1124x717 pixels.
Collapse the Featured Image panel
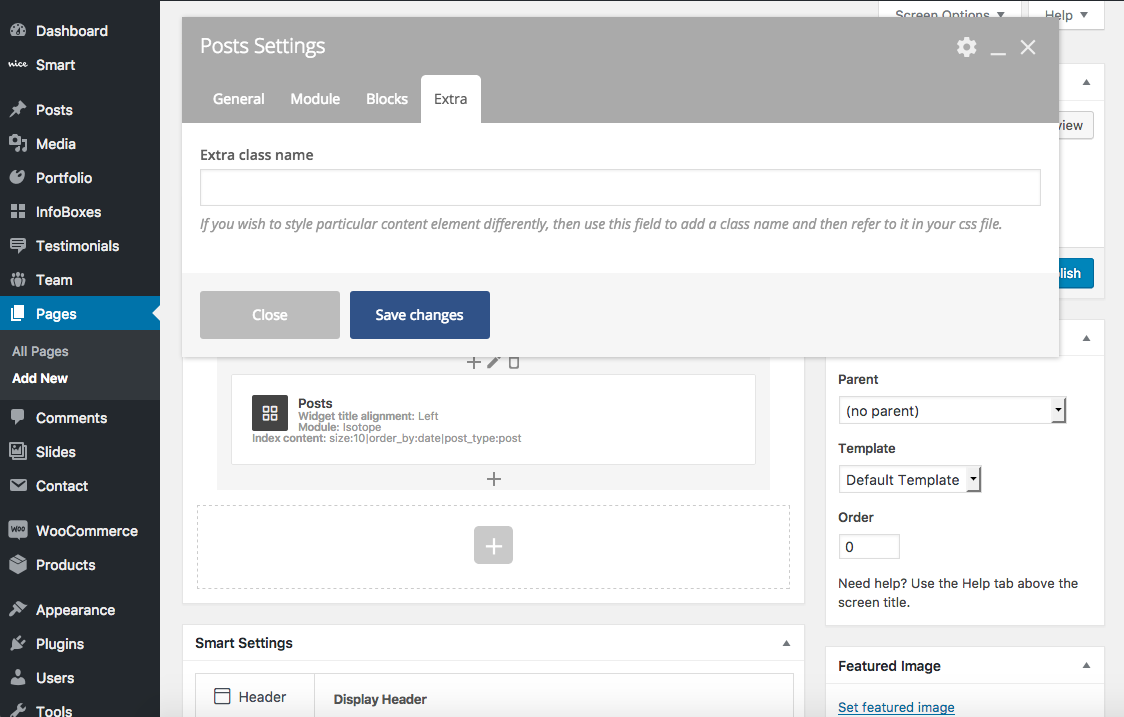1087,665
